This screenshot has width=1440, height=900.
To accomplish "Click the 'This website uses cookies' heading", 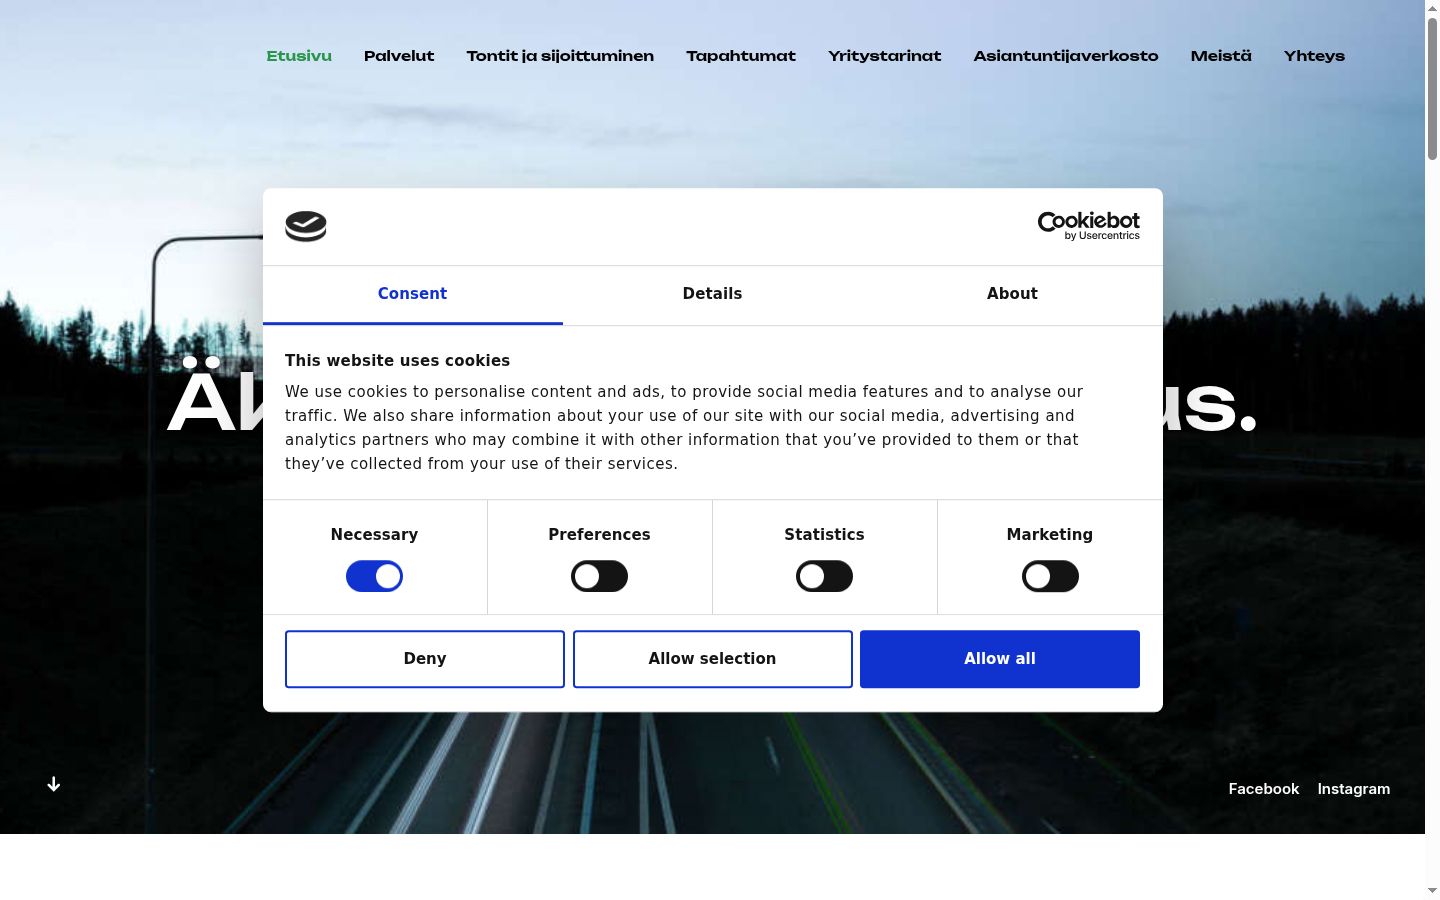I will tap(397, 361).
